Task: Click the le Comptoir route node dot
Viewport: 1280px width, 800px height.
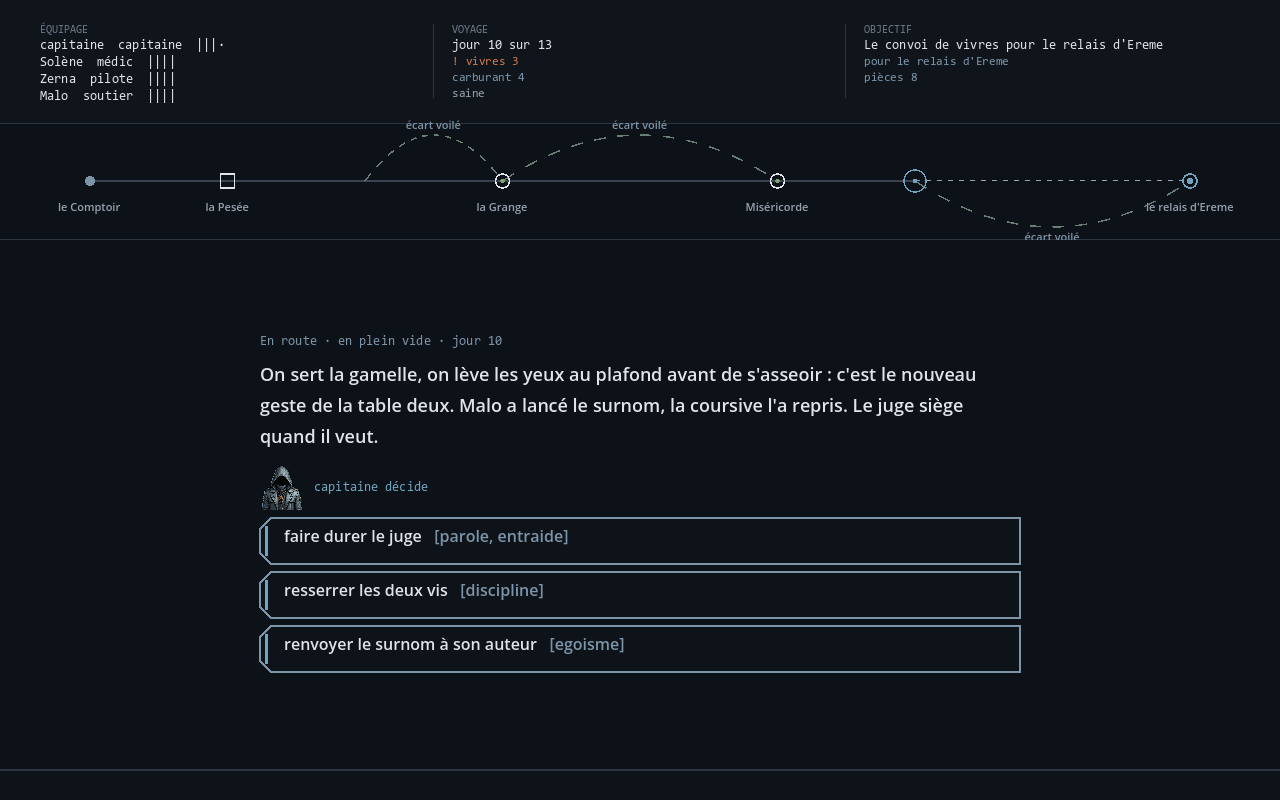Action: (90, 181)
